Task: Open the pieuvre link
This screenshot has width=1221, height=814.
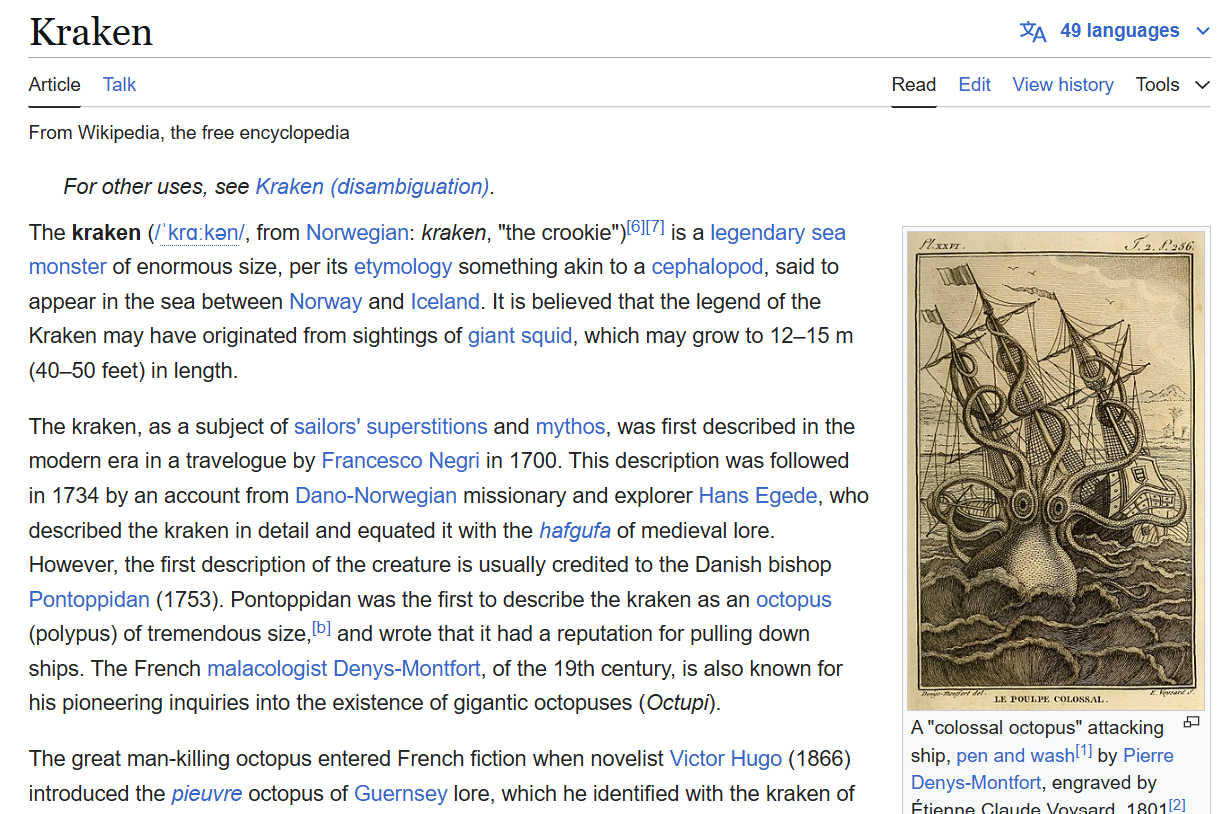Action: (x=207, y=794)
